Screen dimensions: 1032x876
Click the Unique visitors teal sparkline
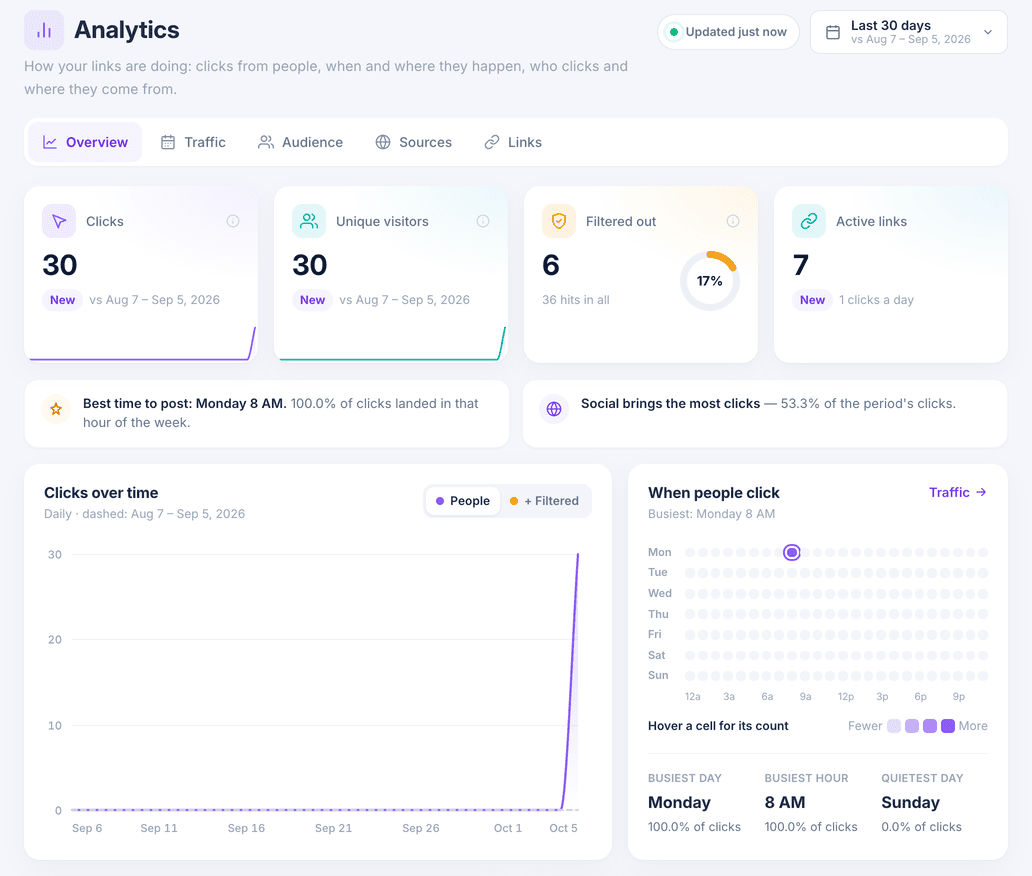392,344
